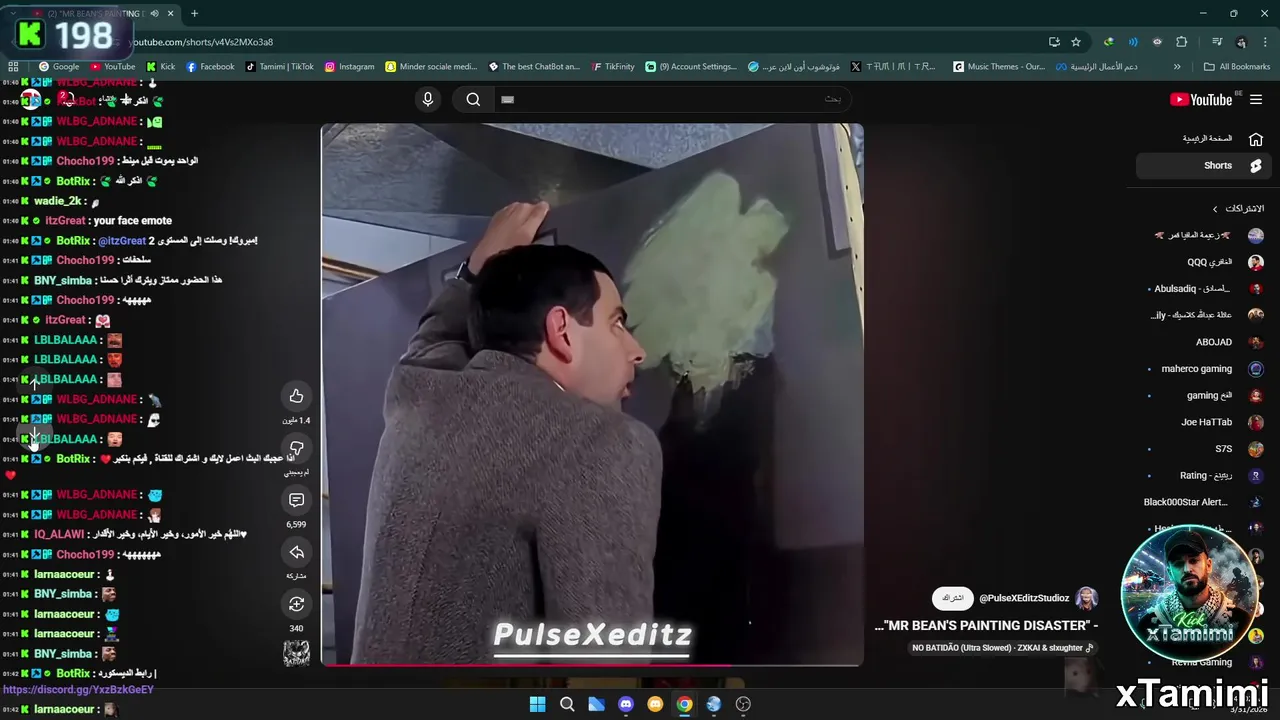Open the Home page sidebar entry
Image resolution: width=1280 pixels, height=720 pixels.
1203,139
